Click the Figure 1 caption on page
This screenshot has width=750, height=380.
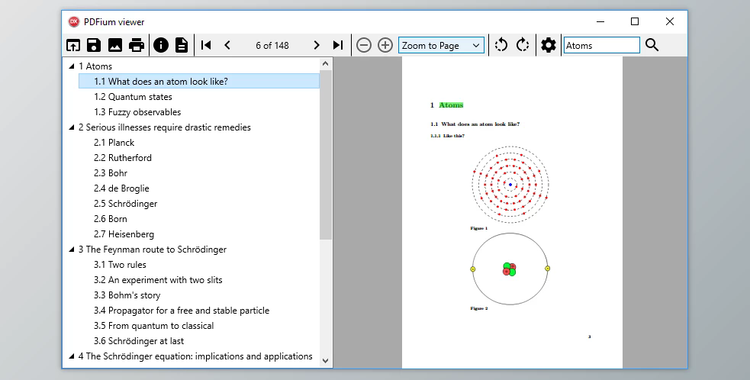(x=479, y=228)
